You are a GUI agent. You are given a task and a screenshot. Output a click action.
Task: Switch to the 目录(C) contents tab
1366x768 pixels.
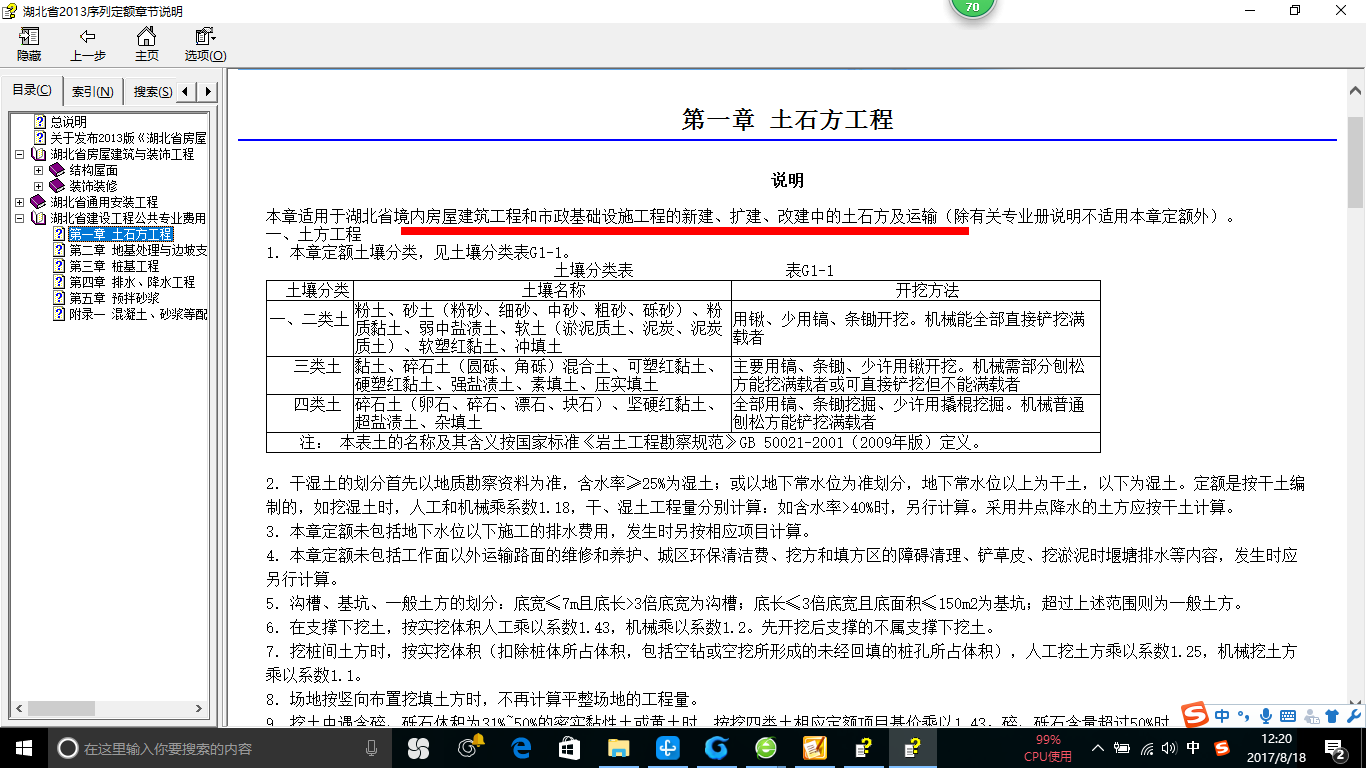pyautogui.click(x=32, y=91)
